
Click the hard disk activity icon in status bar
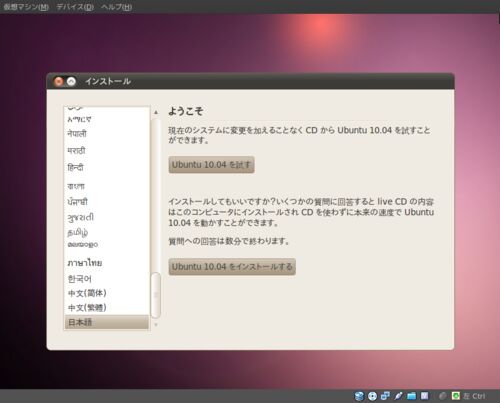359,396
